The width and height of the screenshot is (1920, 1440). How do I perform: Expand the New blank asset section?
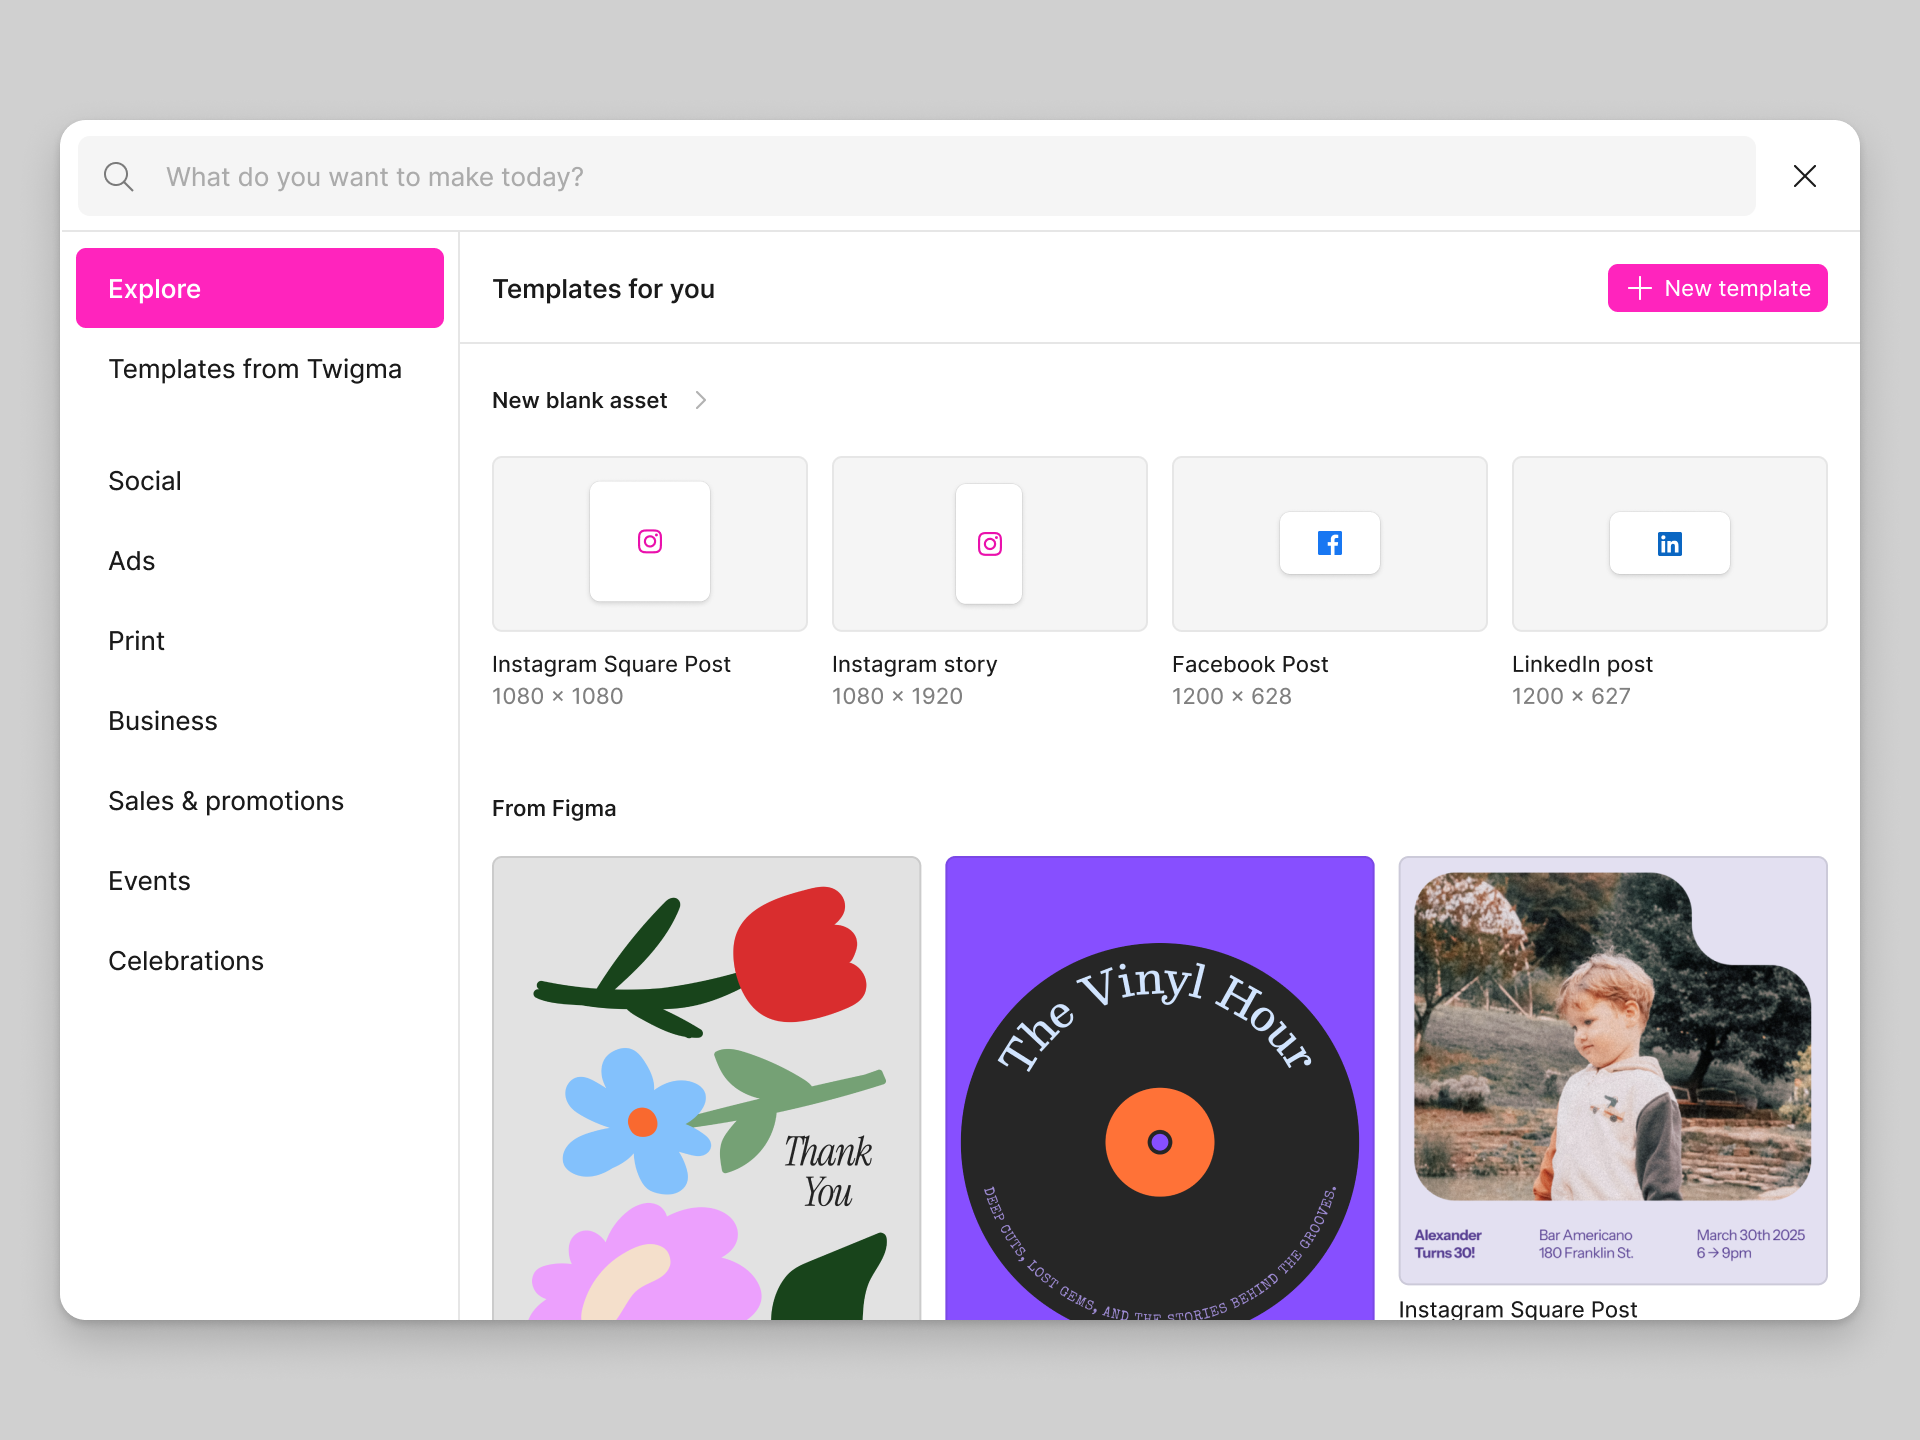(x=579, y=400)
